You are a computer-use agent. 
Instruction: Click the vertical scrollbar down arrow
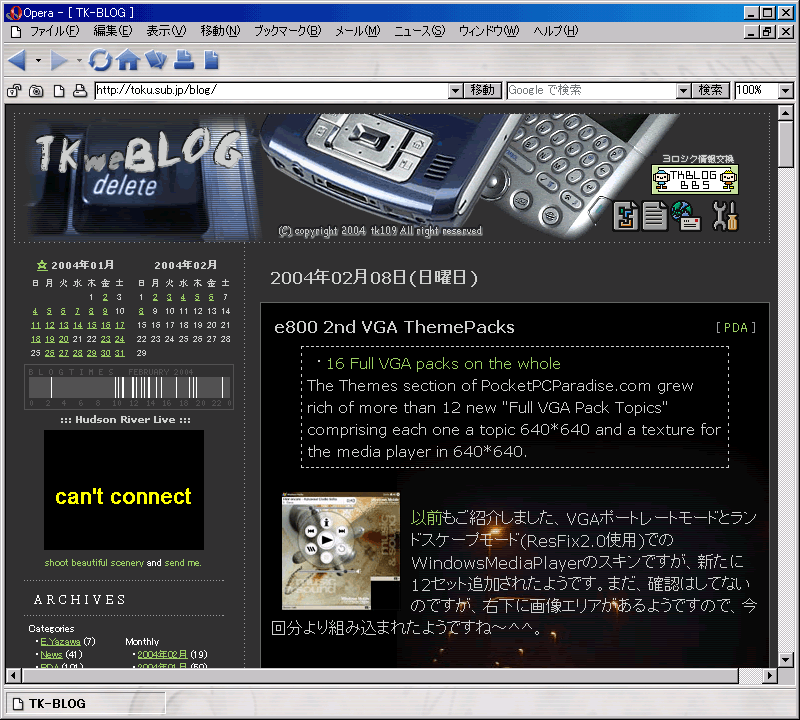(786, 660)
